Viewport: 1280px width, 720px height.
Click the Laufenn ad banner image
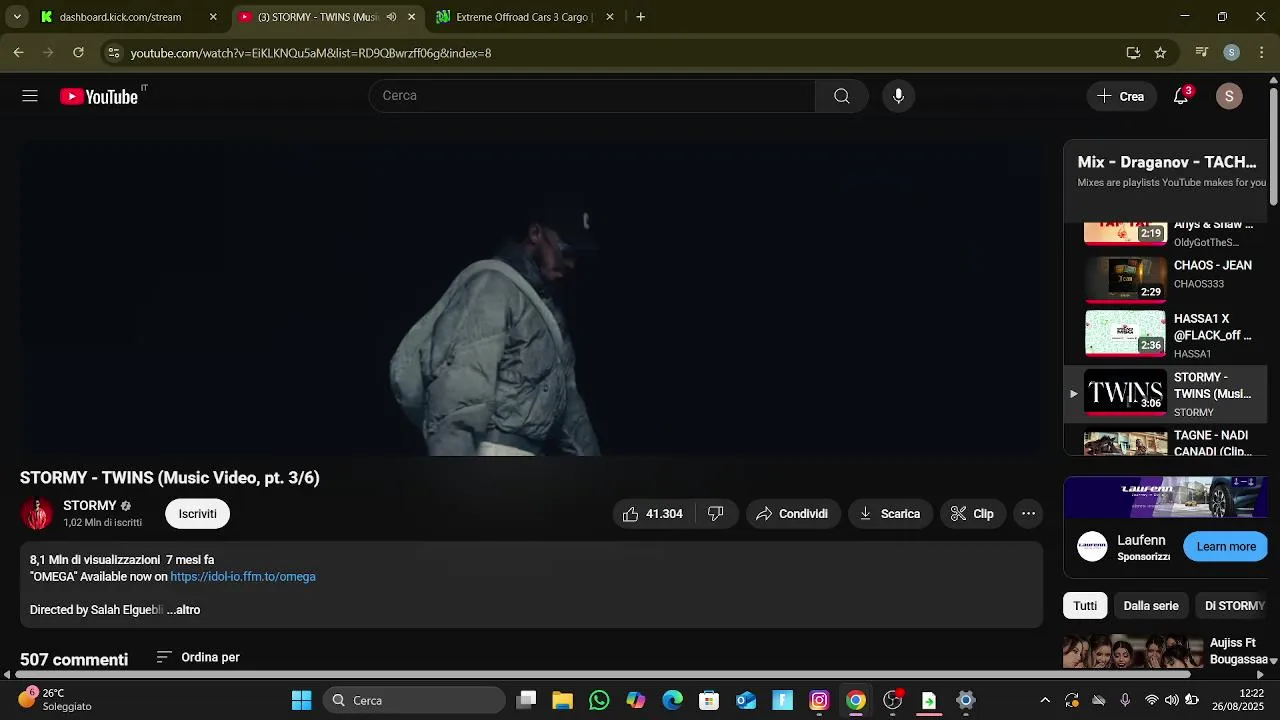[x=1166, y=498]
